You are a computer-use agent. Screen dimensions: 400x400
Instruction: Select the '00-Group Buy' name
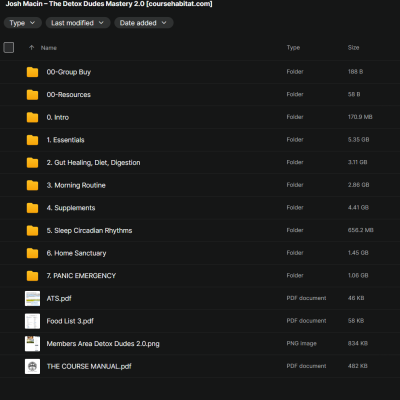69,72
